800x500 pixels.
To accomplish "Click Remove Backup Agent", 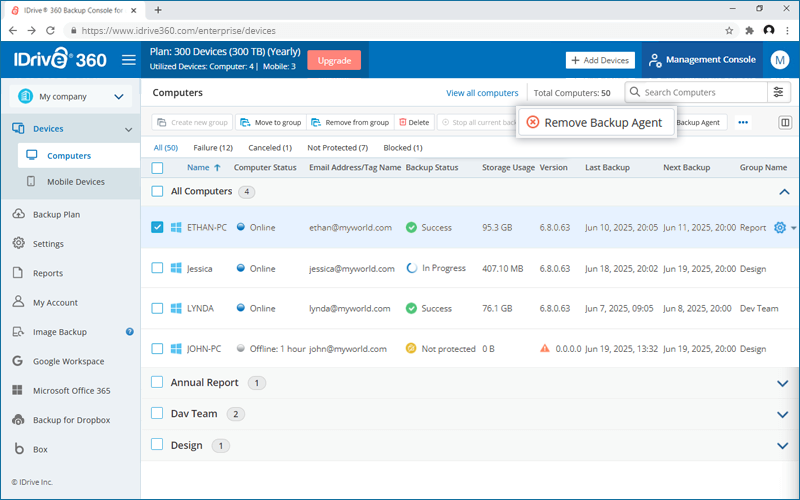I will coord(597,122).
